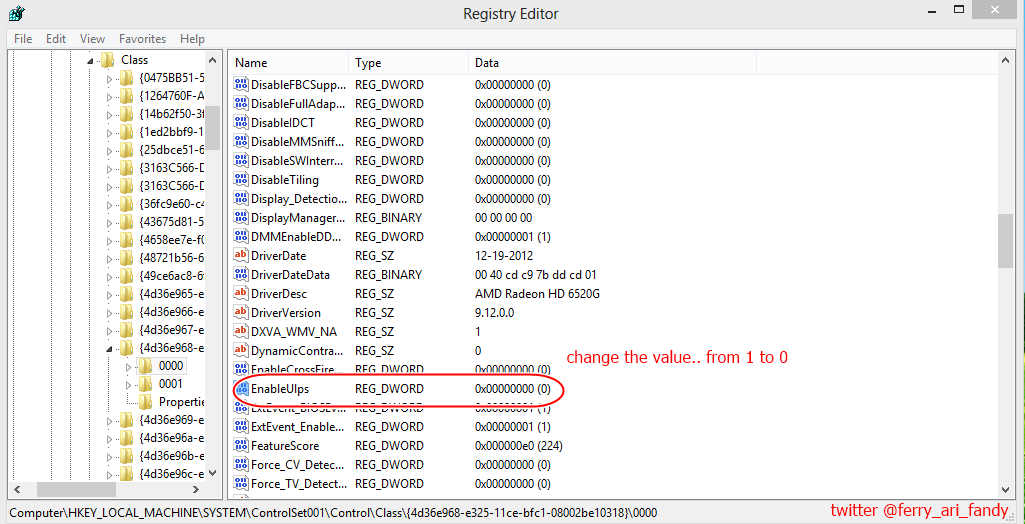Image resolution: width=1025 pixels, height=524 pixels.
Task: Click the folder icon of subkey 0000
Action: (145, 365)
